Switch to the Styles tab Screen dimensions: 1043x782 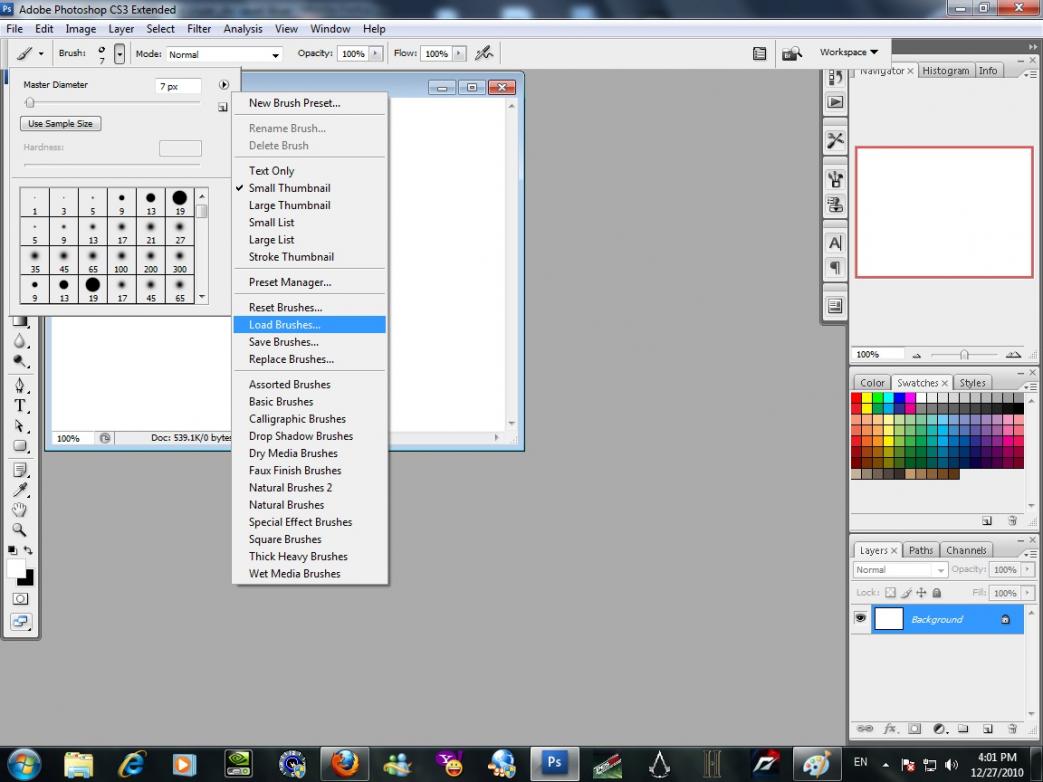coord(972,382)
